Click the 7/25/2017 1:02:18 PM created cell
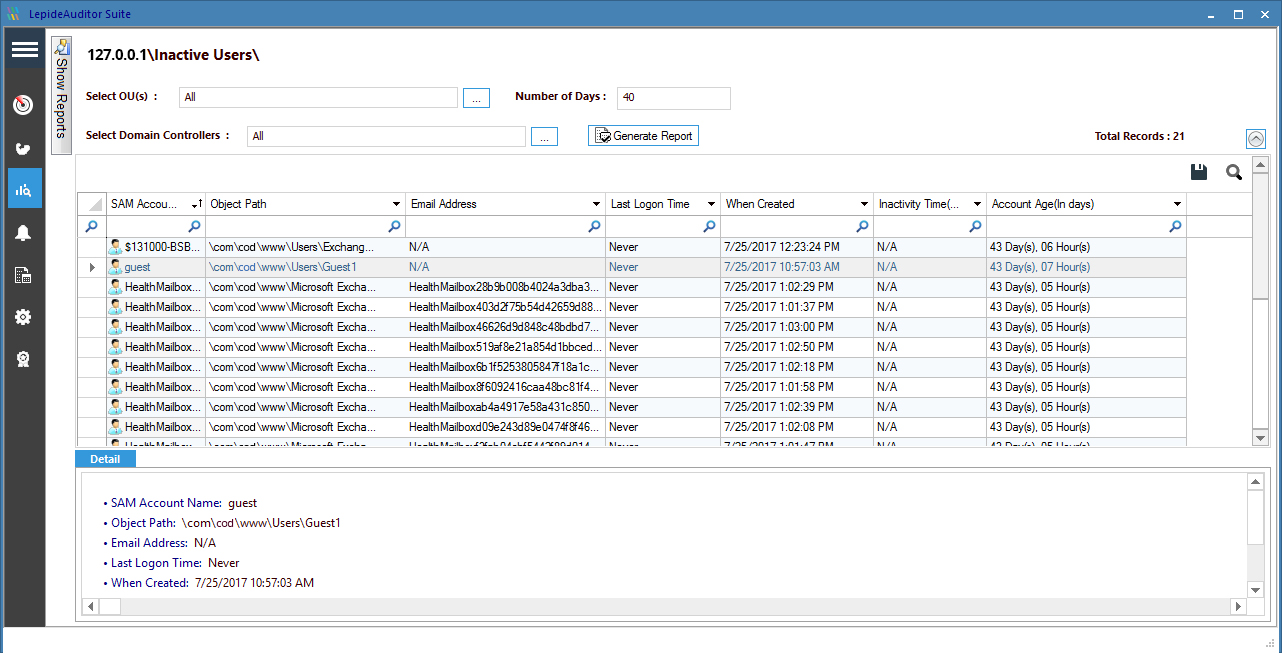The width and height of the screenshot is (1282, 653). pyautogui.click(x=797, y=367)
